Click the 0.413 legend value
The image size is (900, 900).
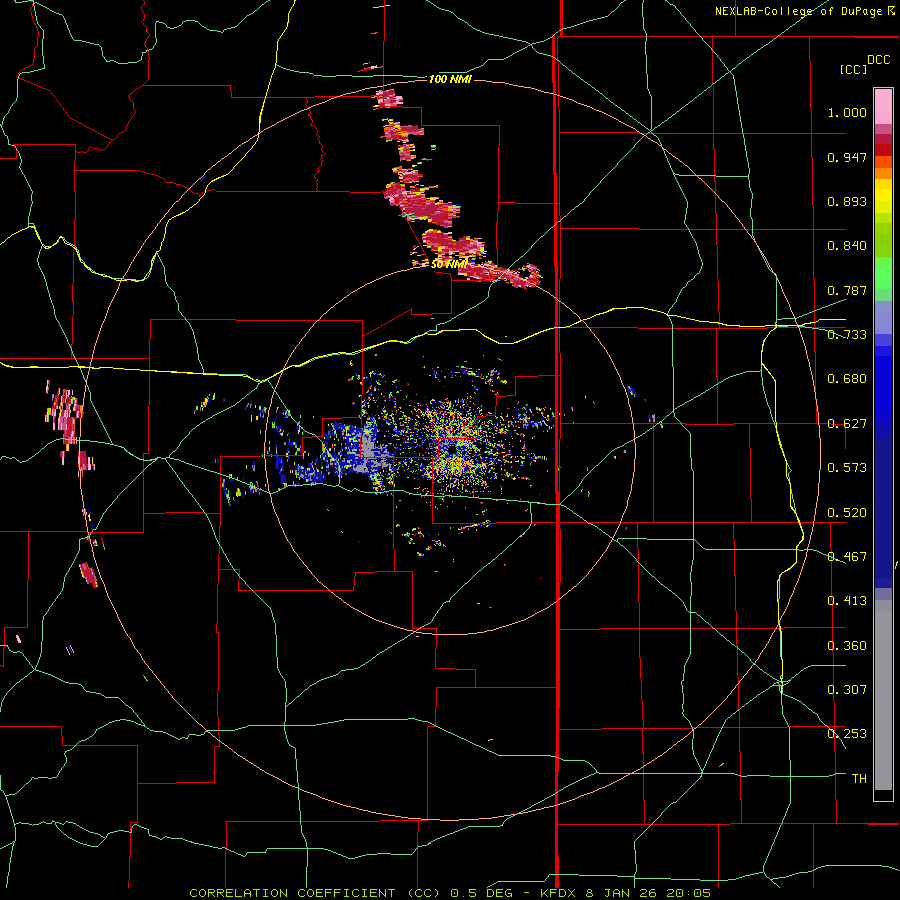[x=847, y=601]
